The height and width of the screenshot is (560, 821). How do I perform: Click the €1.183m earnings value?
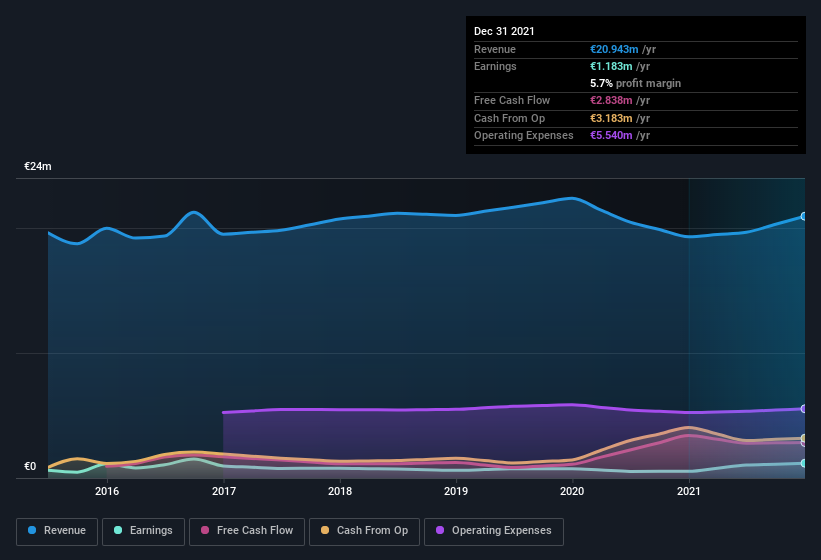click(611, 66)
